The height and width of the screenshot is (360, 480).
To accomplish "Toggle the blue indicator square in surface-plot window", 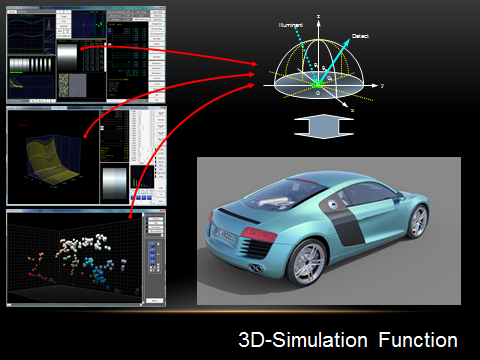I will tap(155, 165).
